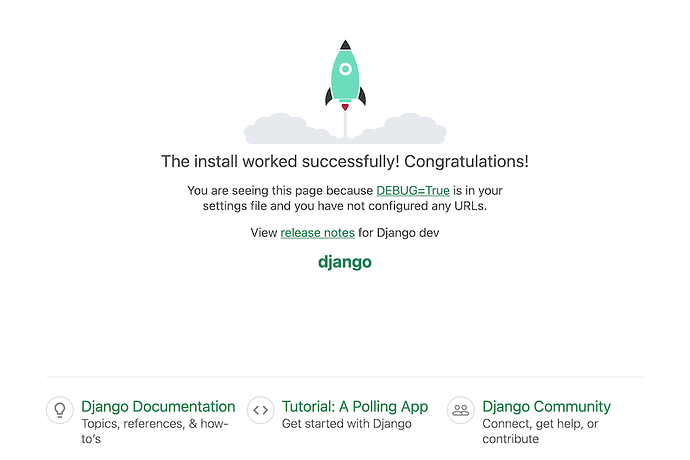
Task: Open the Django Documentation link
Action: coord(158,406)
